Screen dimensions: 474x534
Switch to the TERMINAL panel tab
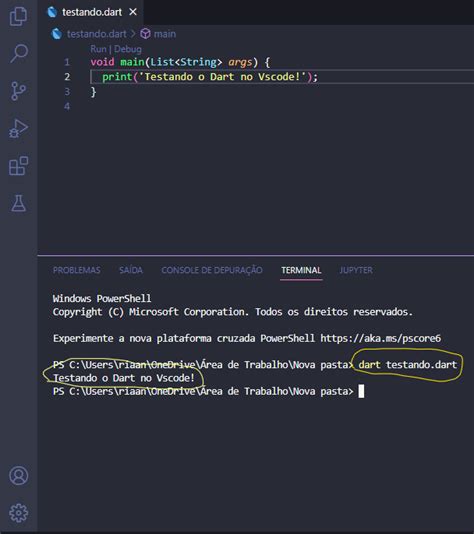pyautogui.click(x=301, y=270)
